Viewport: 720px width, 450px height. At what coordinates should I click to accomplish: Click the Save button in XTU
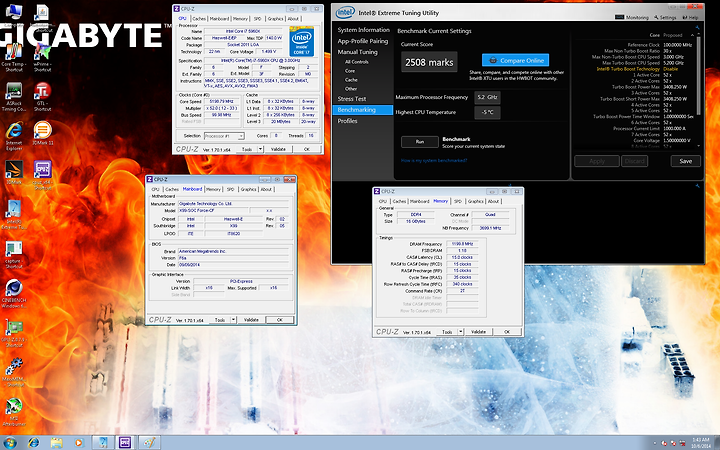(686, 161)
